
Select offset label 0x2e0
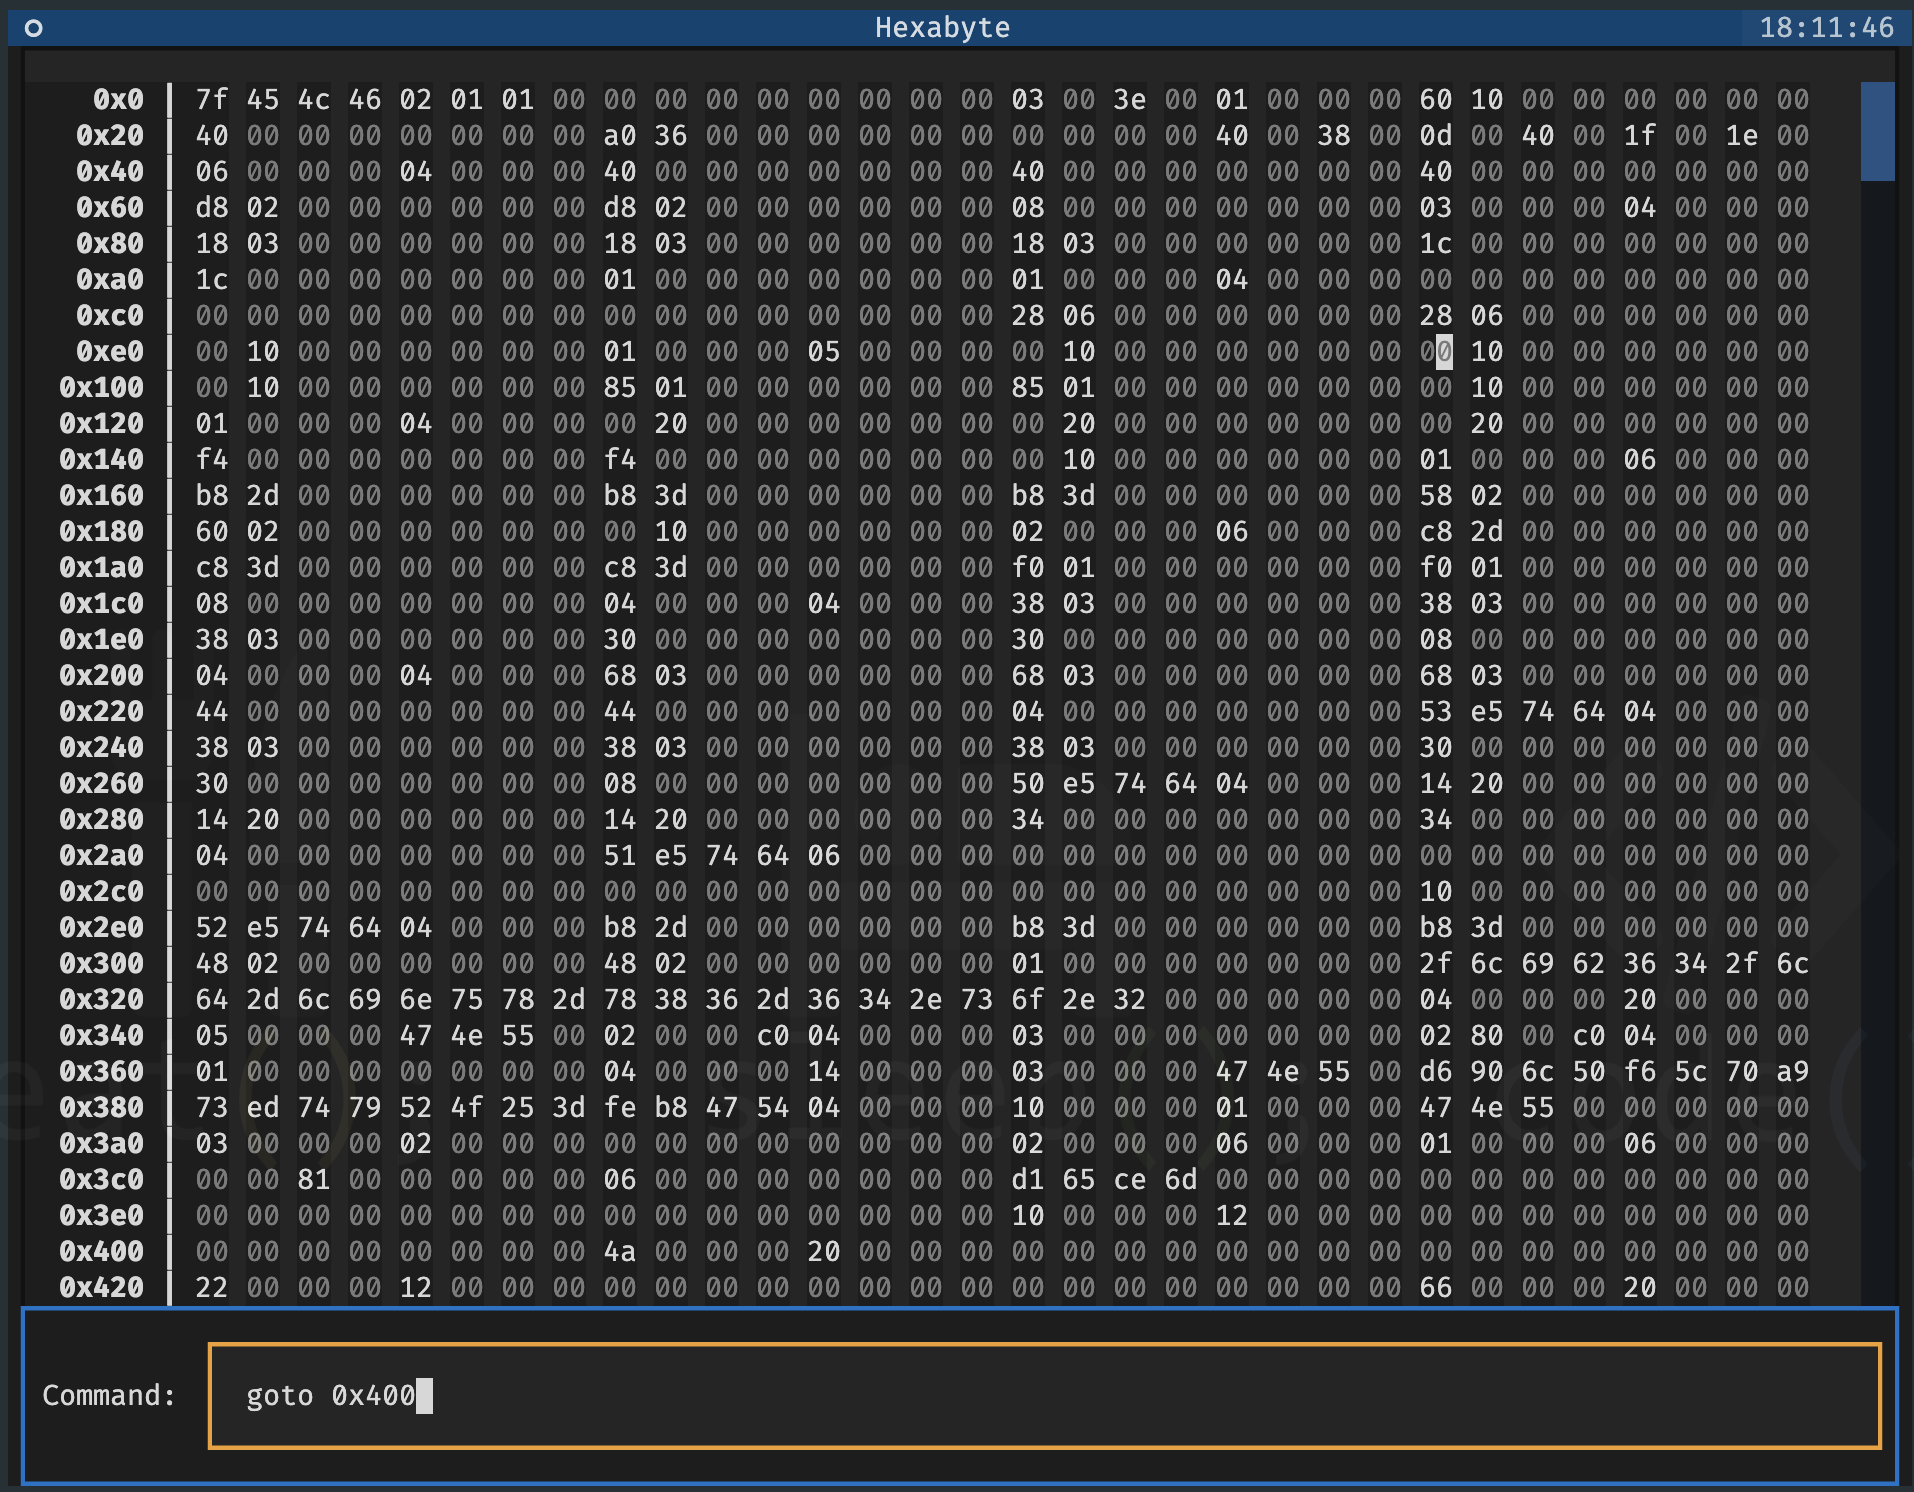point(102,927)
